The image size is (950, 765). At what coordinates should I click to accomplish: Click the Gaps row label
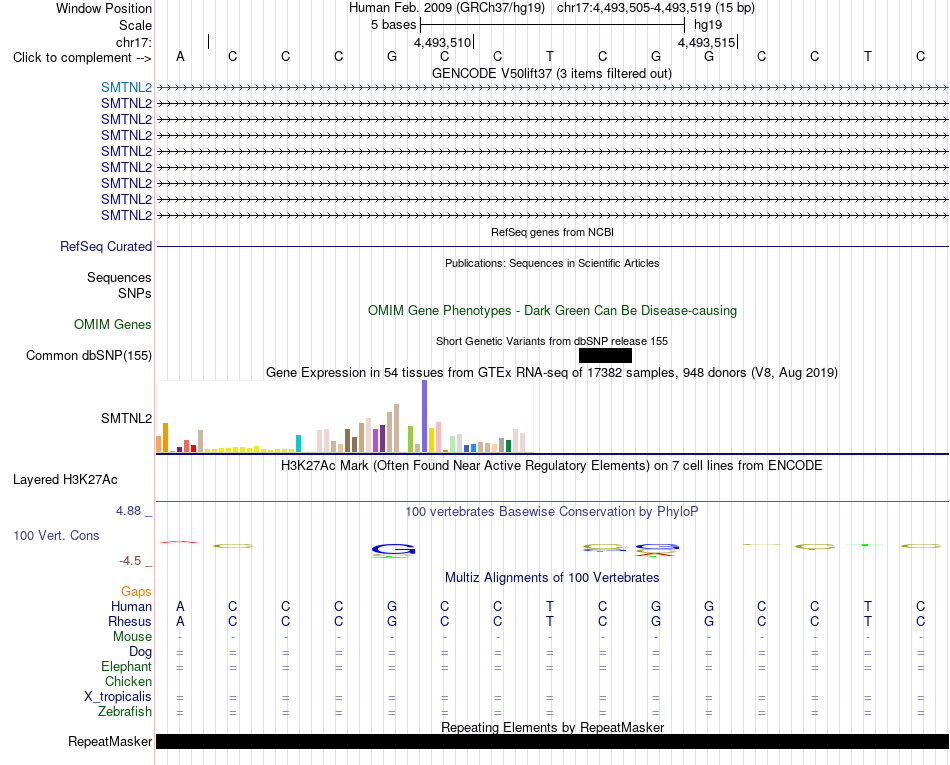coord(136,592)
